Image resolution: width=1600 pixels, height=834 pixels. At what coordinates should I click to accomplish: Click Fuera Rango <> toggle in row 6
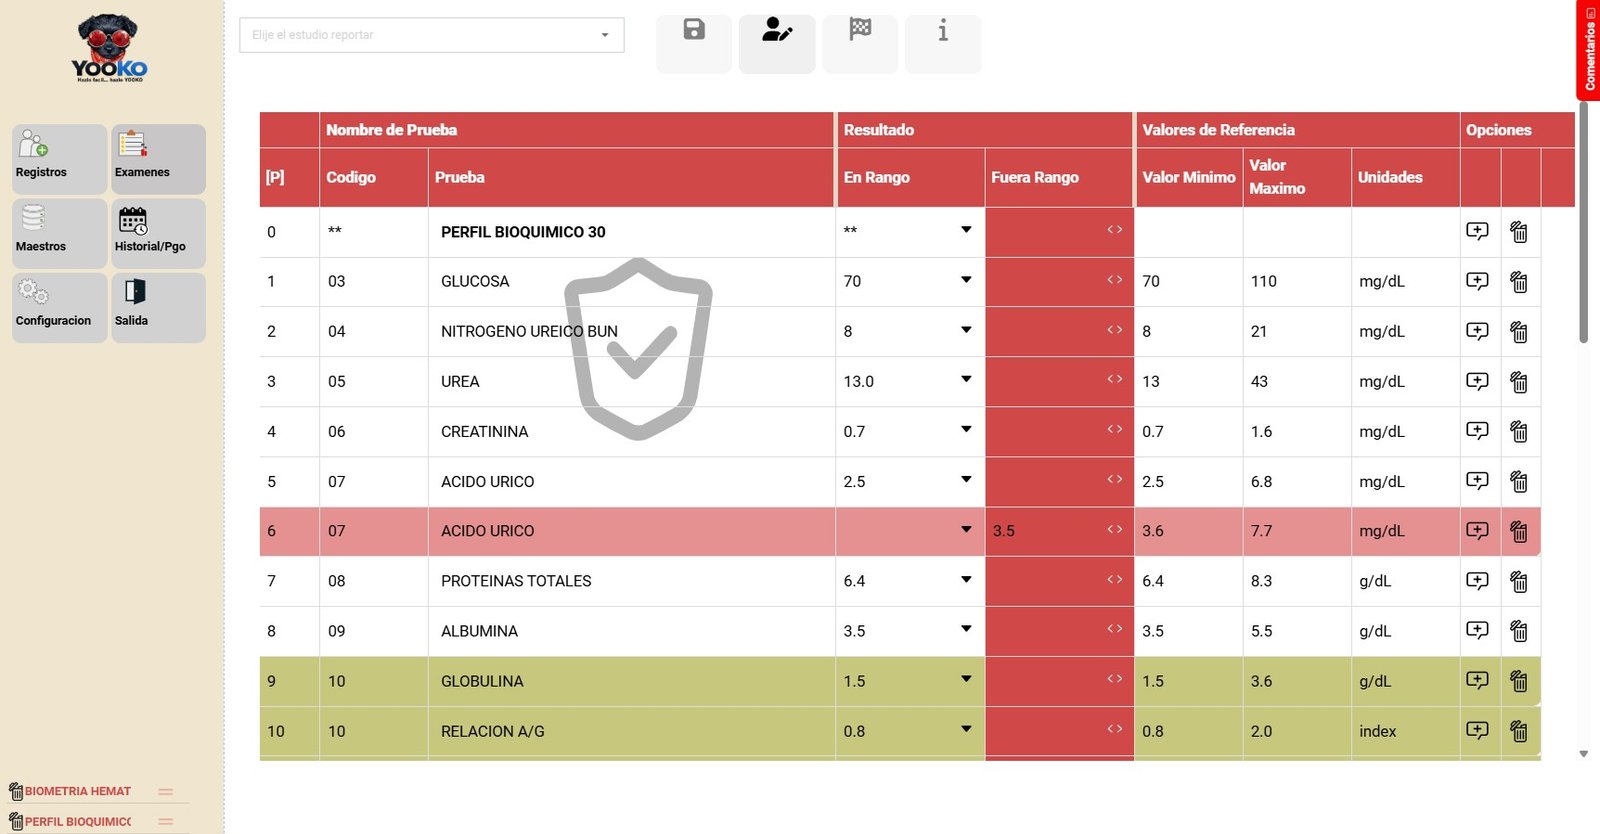1115,530
